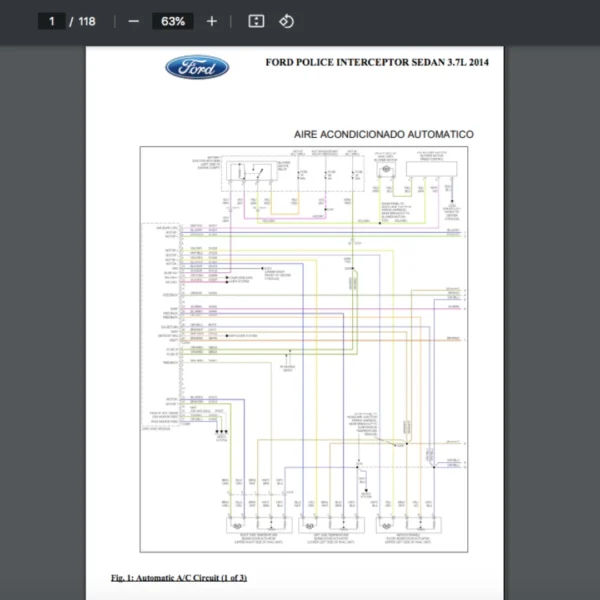Click the fit to page icon
This screenshot has height=600, width=600.
tap(256, 21)
